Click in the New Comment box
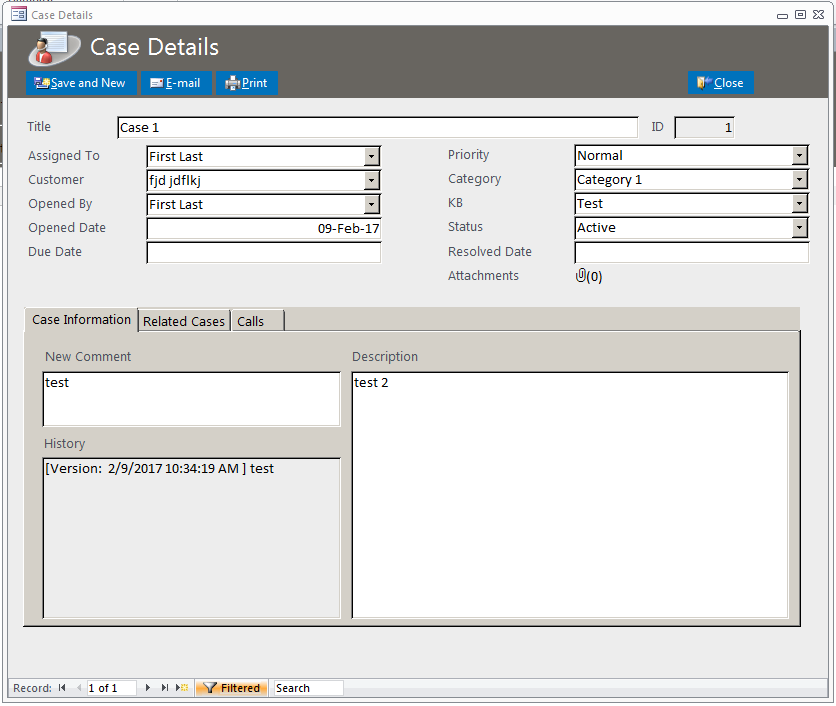Image resolution: width=836 pixels, height=706 pixels. pyautogui.click(x=191, y=399)
